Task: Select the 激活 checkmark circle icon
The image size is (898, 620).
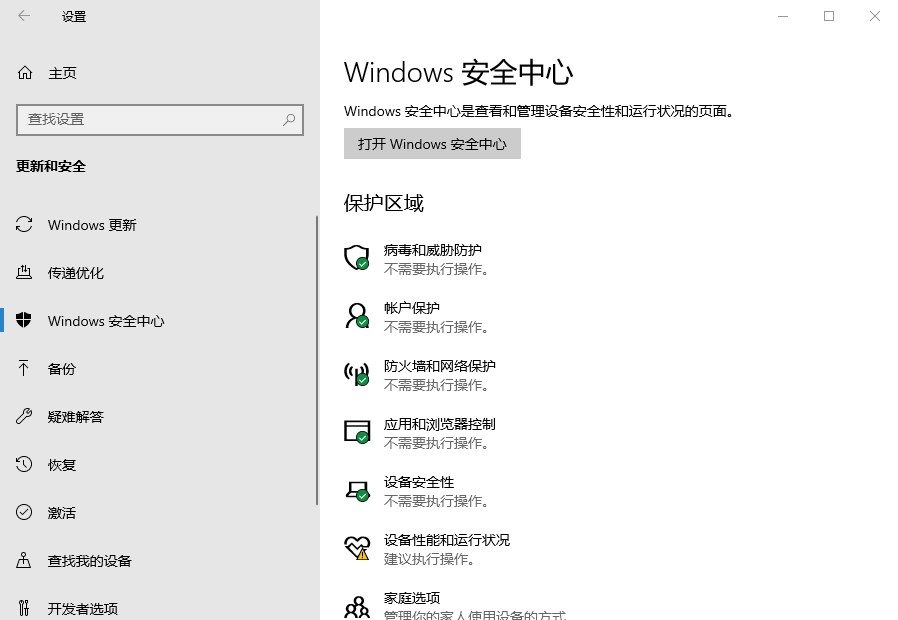Action: pyautogui.click(x=24, y=512)
